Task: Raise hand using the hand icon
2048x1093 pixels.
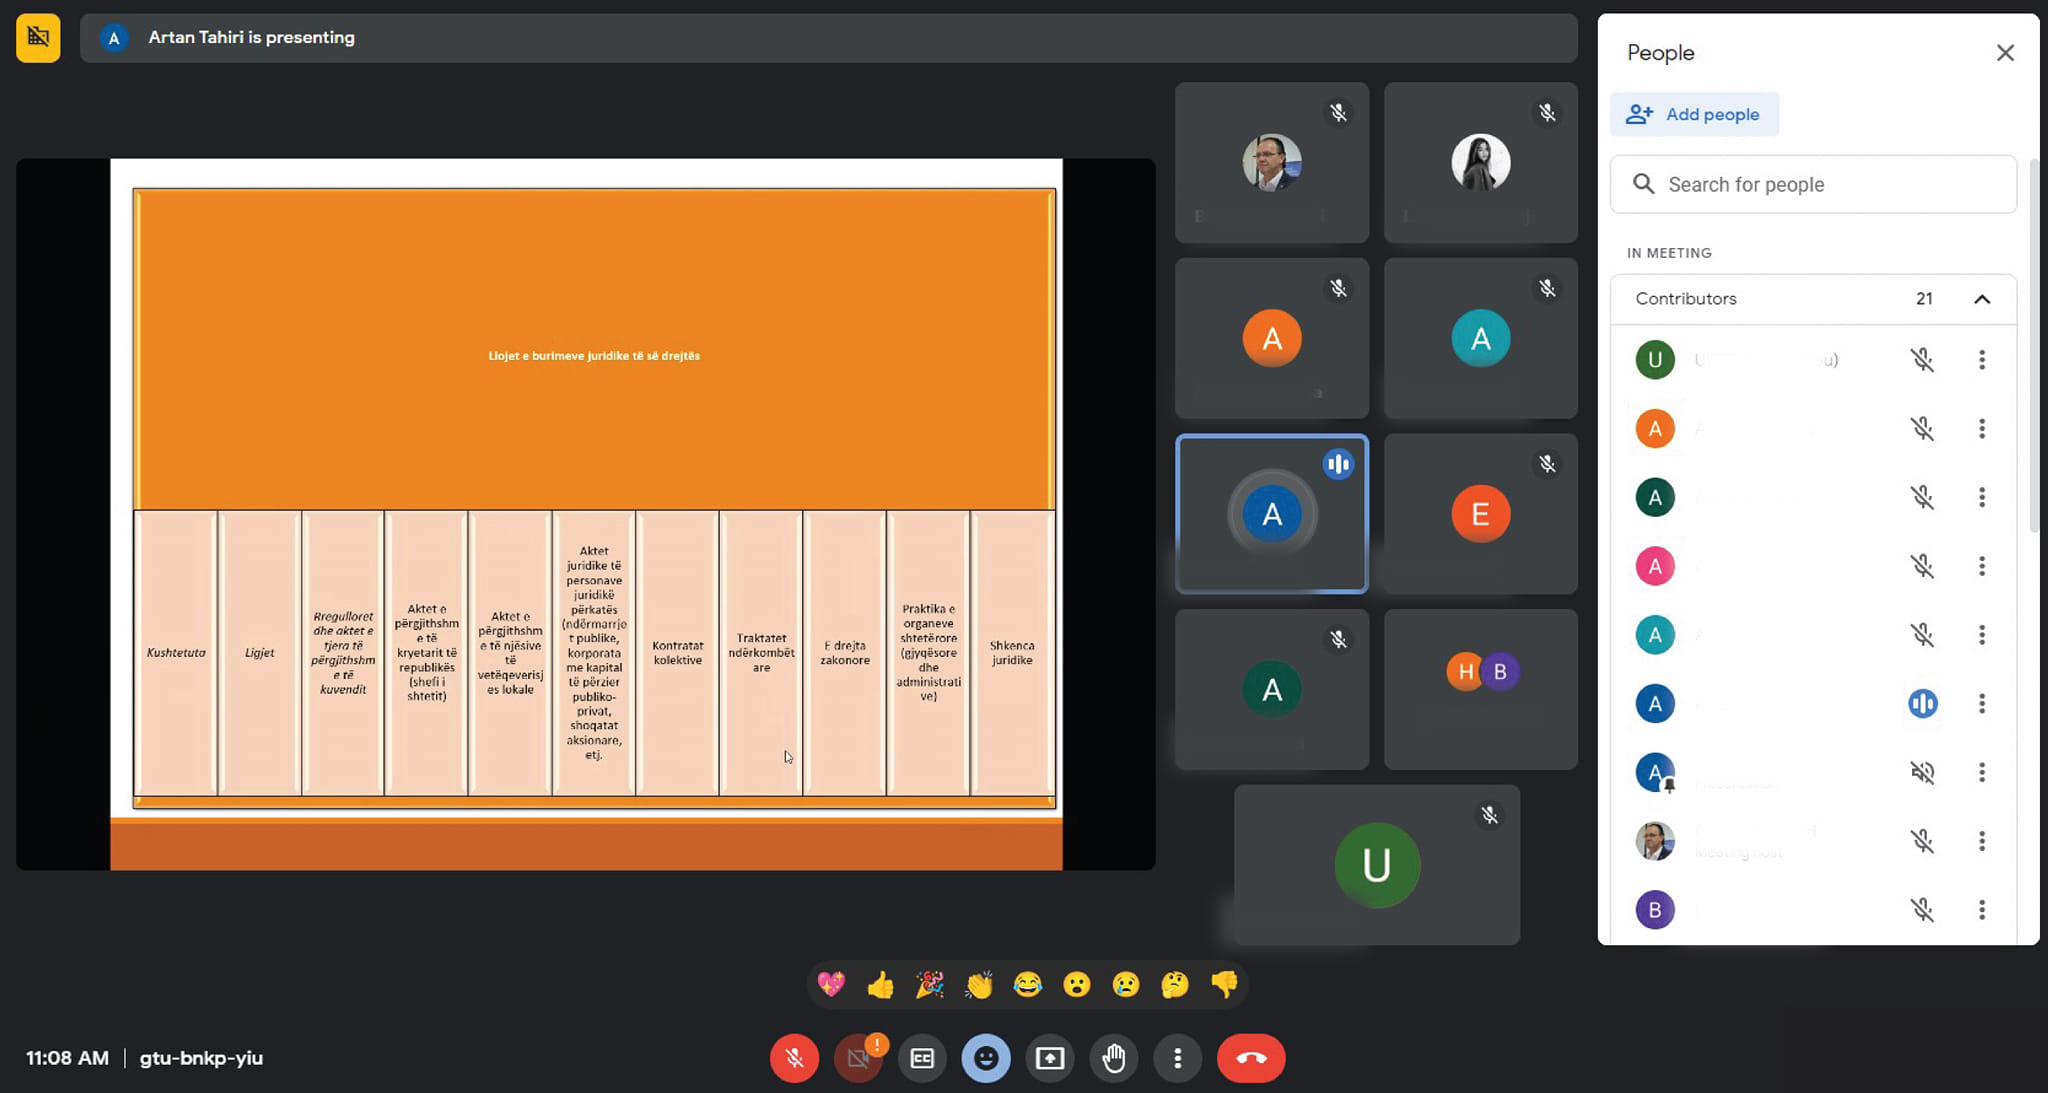Action: pyautogui.click(x=1114, y=1058)
